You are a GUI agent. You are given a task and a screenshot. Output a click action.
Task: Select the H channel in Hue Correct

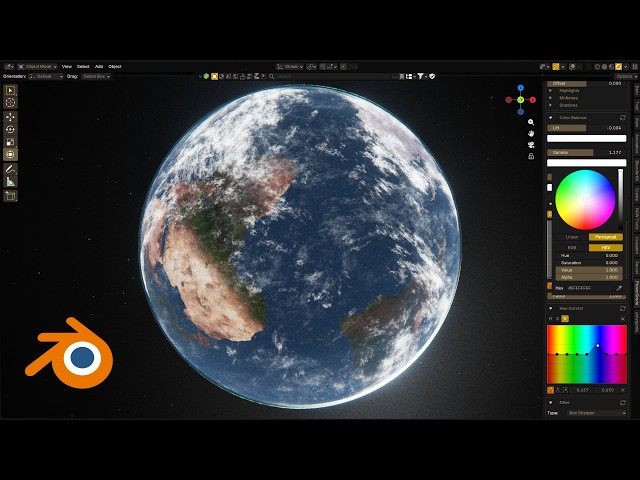[550, 318]
